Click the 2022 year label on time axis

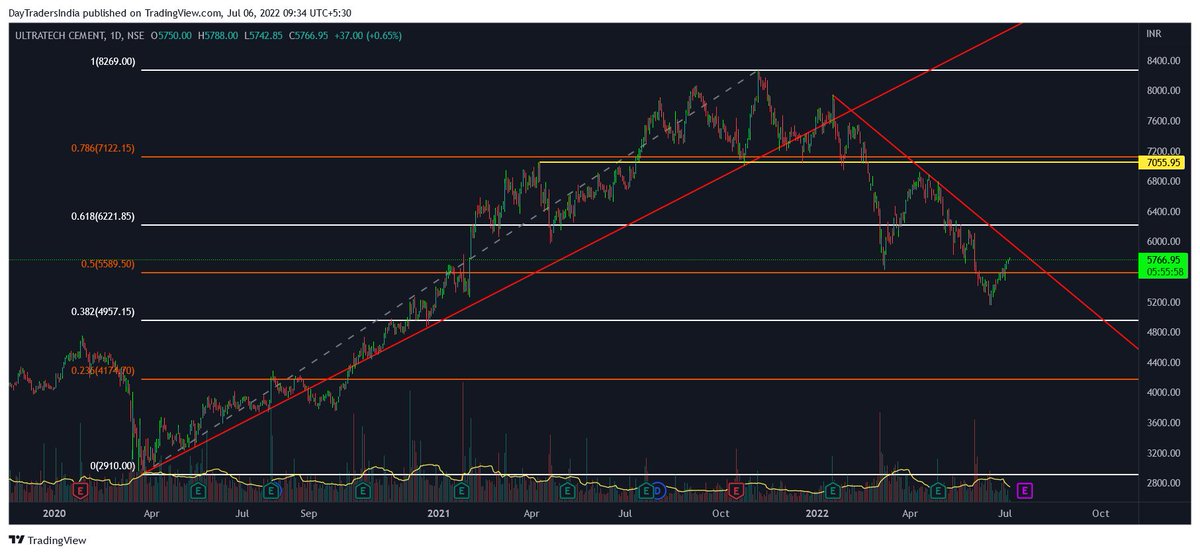[x=817, y=514]
